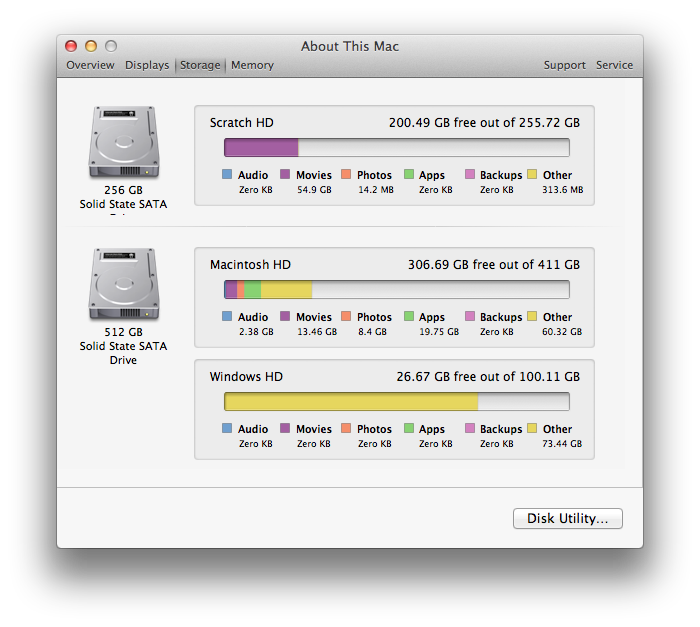Image resolution: width=700 pixels, height=627 pixels.
Task: Click the Macintosh HD Apps green swatch
Action: (x=408, y=316)
